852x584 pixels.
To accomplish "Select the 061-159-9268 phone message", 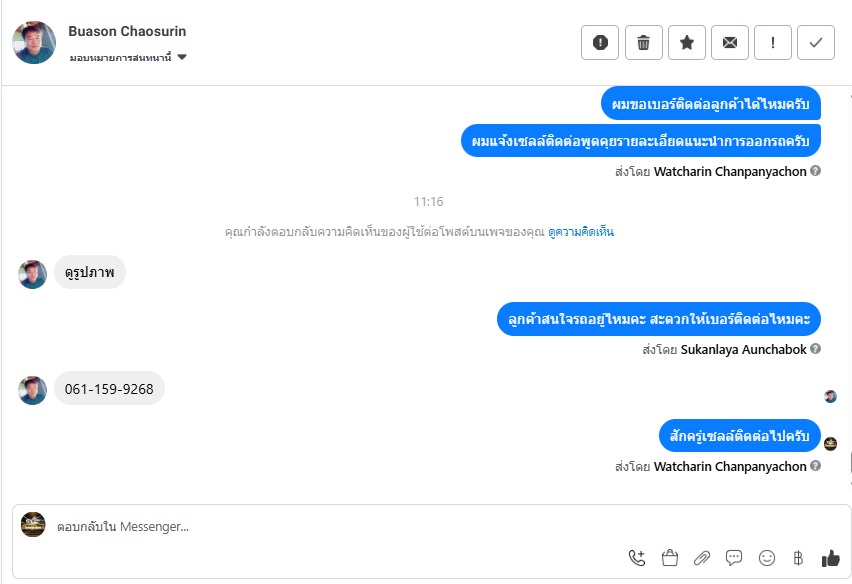I will point(109,389).
